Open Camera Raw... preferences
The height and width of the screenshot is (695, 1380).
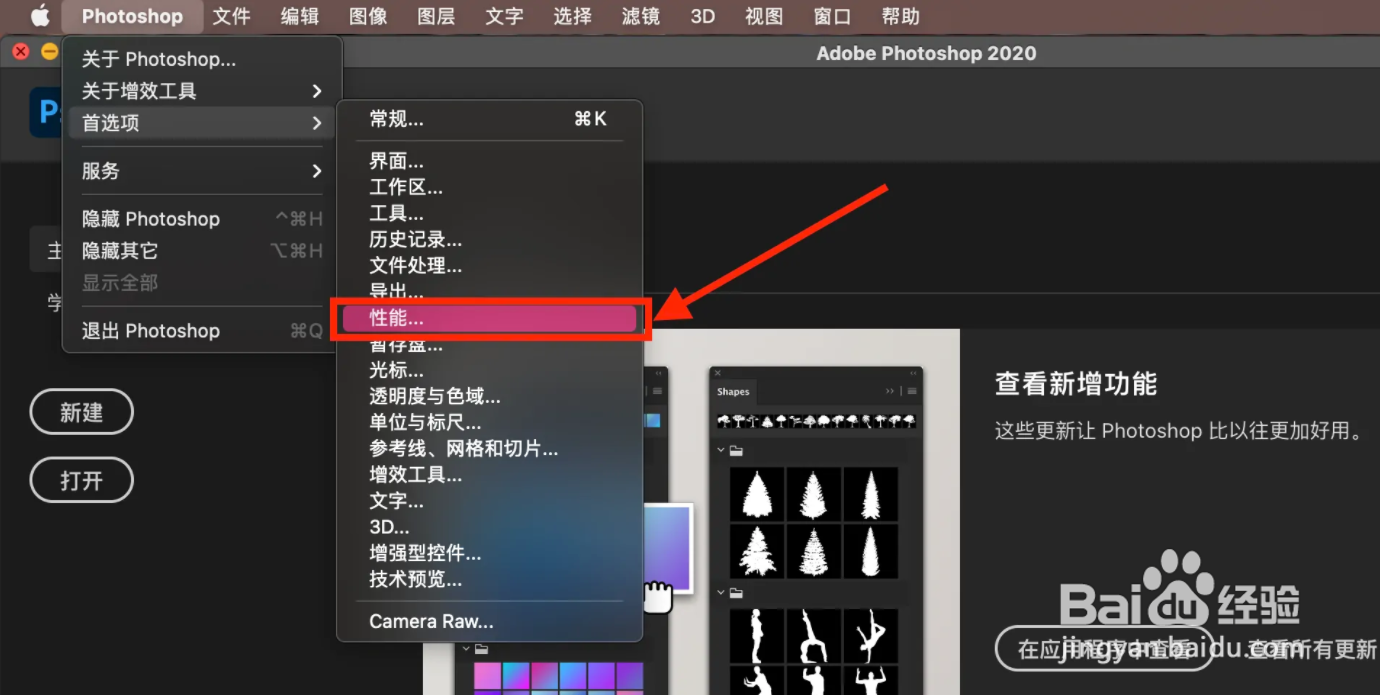click(489, 621)
